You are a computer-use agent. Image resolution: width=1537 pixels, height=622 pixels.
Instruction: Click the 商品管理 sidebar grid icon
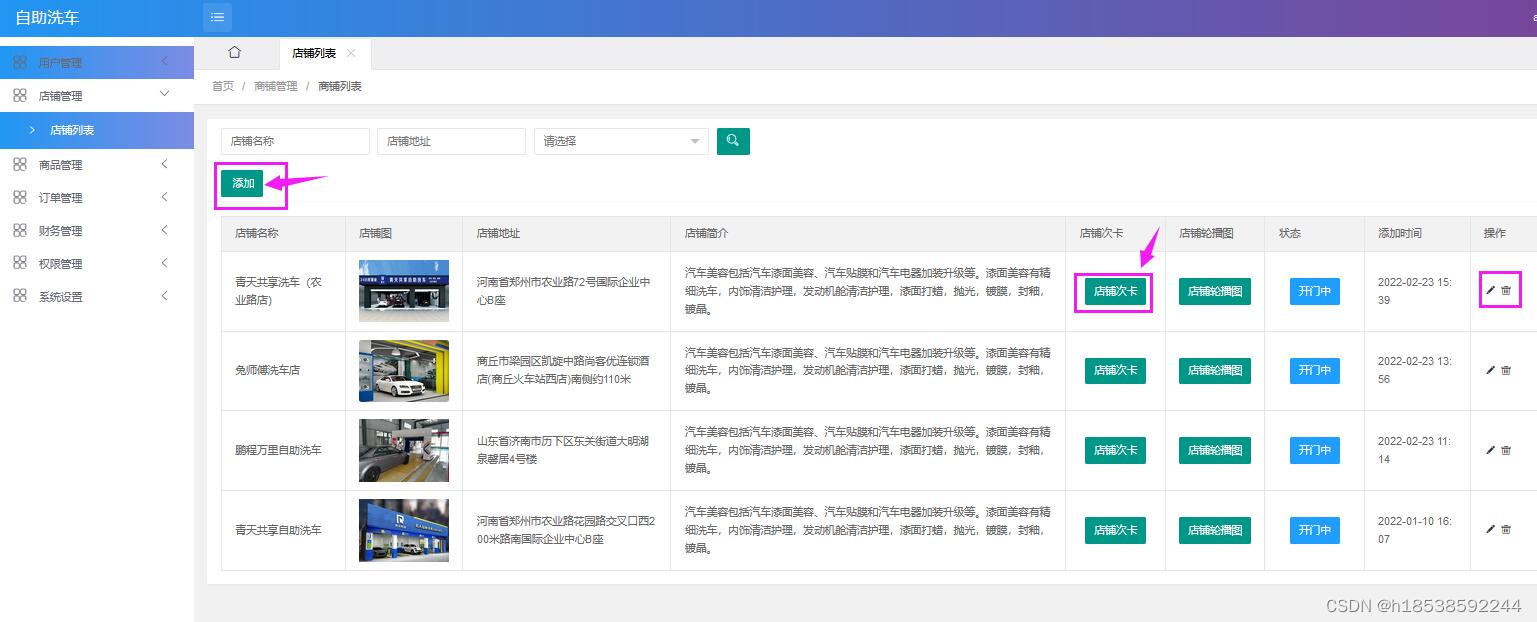20,164
